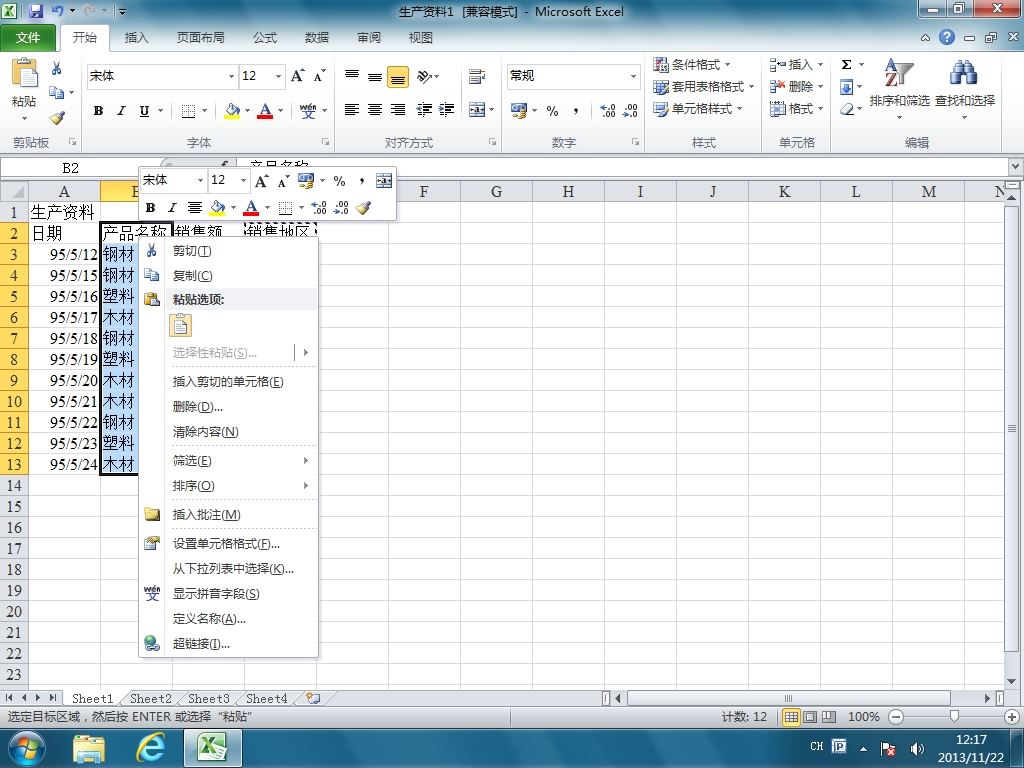The height and width of the screenshot is (768, 1024).
Task: Select column G header
Action: click(496, 191)
